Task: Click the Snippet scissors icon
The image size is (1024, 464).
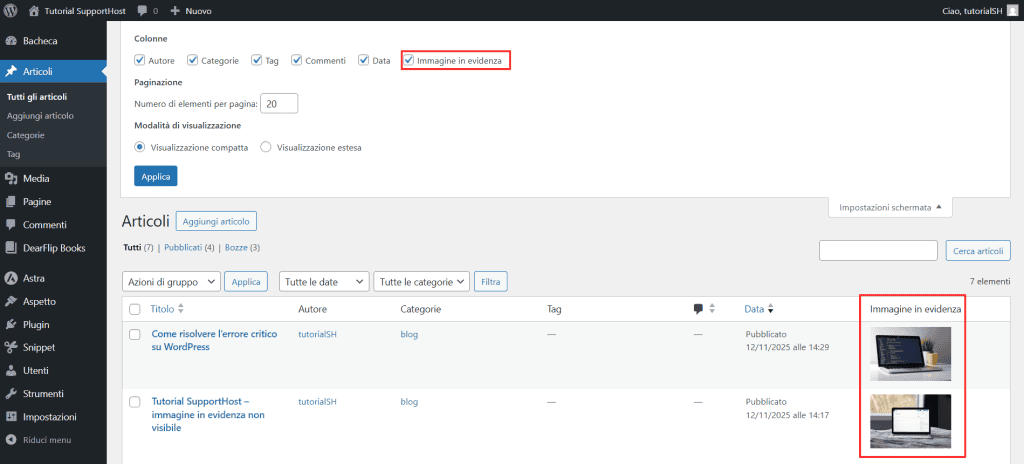Action: pos(10,347)
